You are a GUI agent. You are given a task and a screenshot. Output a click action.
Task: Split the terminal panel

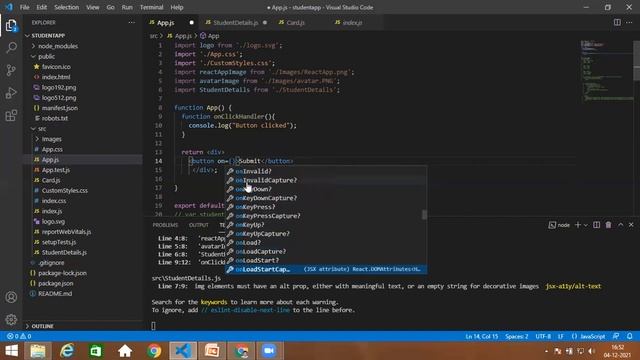tap(596, 225)
